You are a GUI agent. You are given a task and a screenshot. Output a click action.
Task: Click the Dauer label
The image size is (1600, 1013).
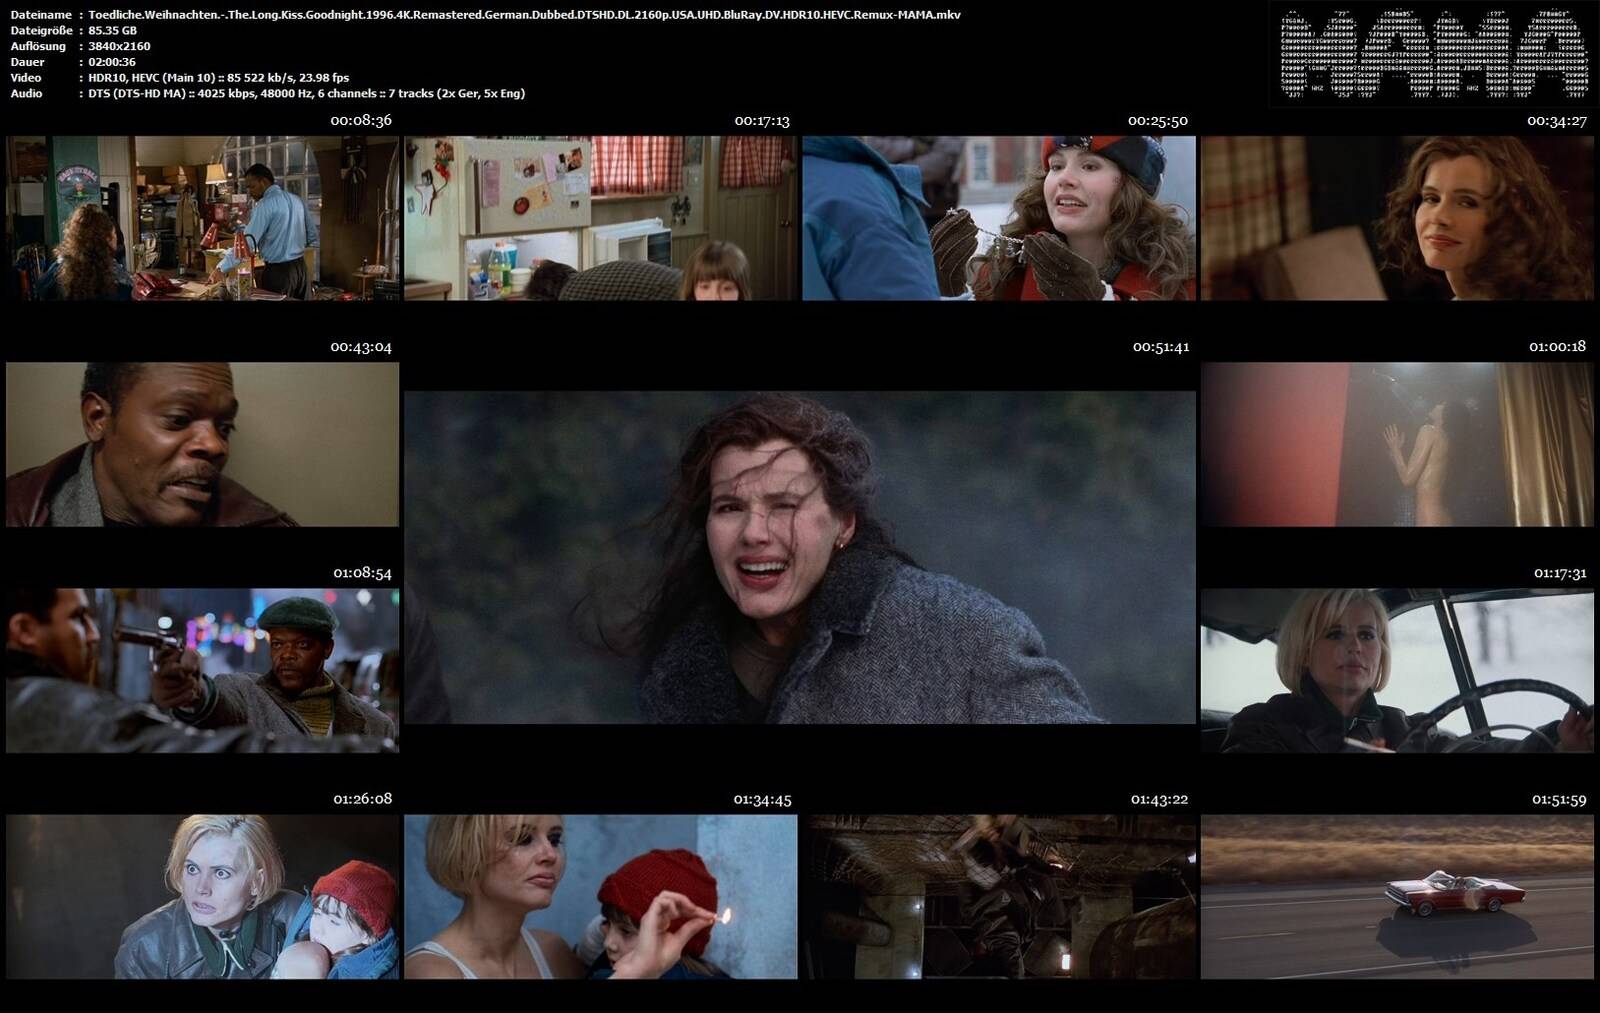[x=27, y=62]
